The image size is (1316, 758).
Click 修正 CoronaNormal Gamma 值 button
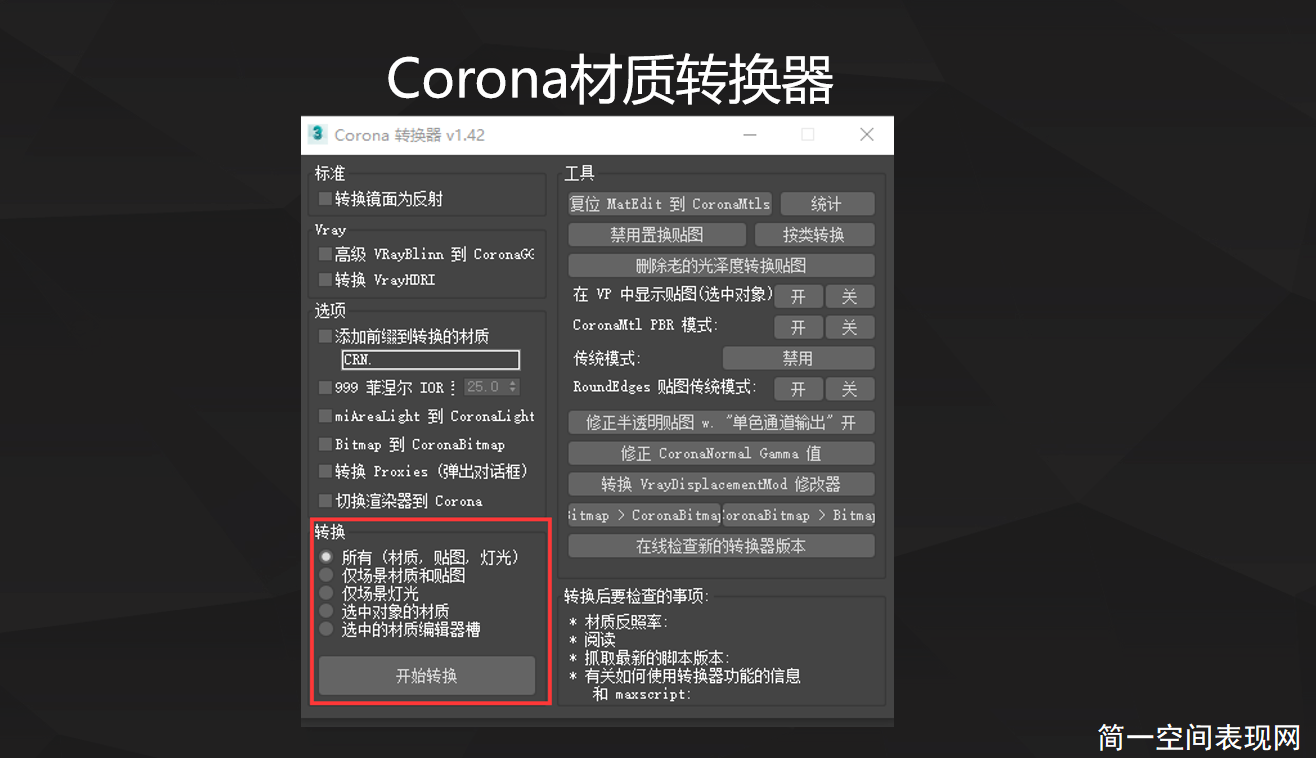[721, 453]
